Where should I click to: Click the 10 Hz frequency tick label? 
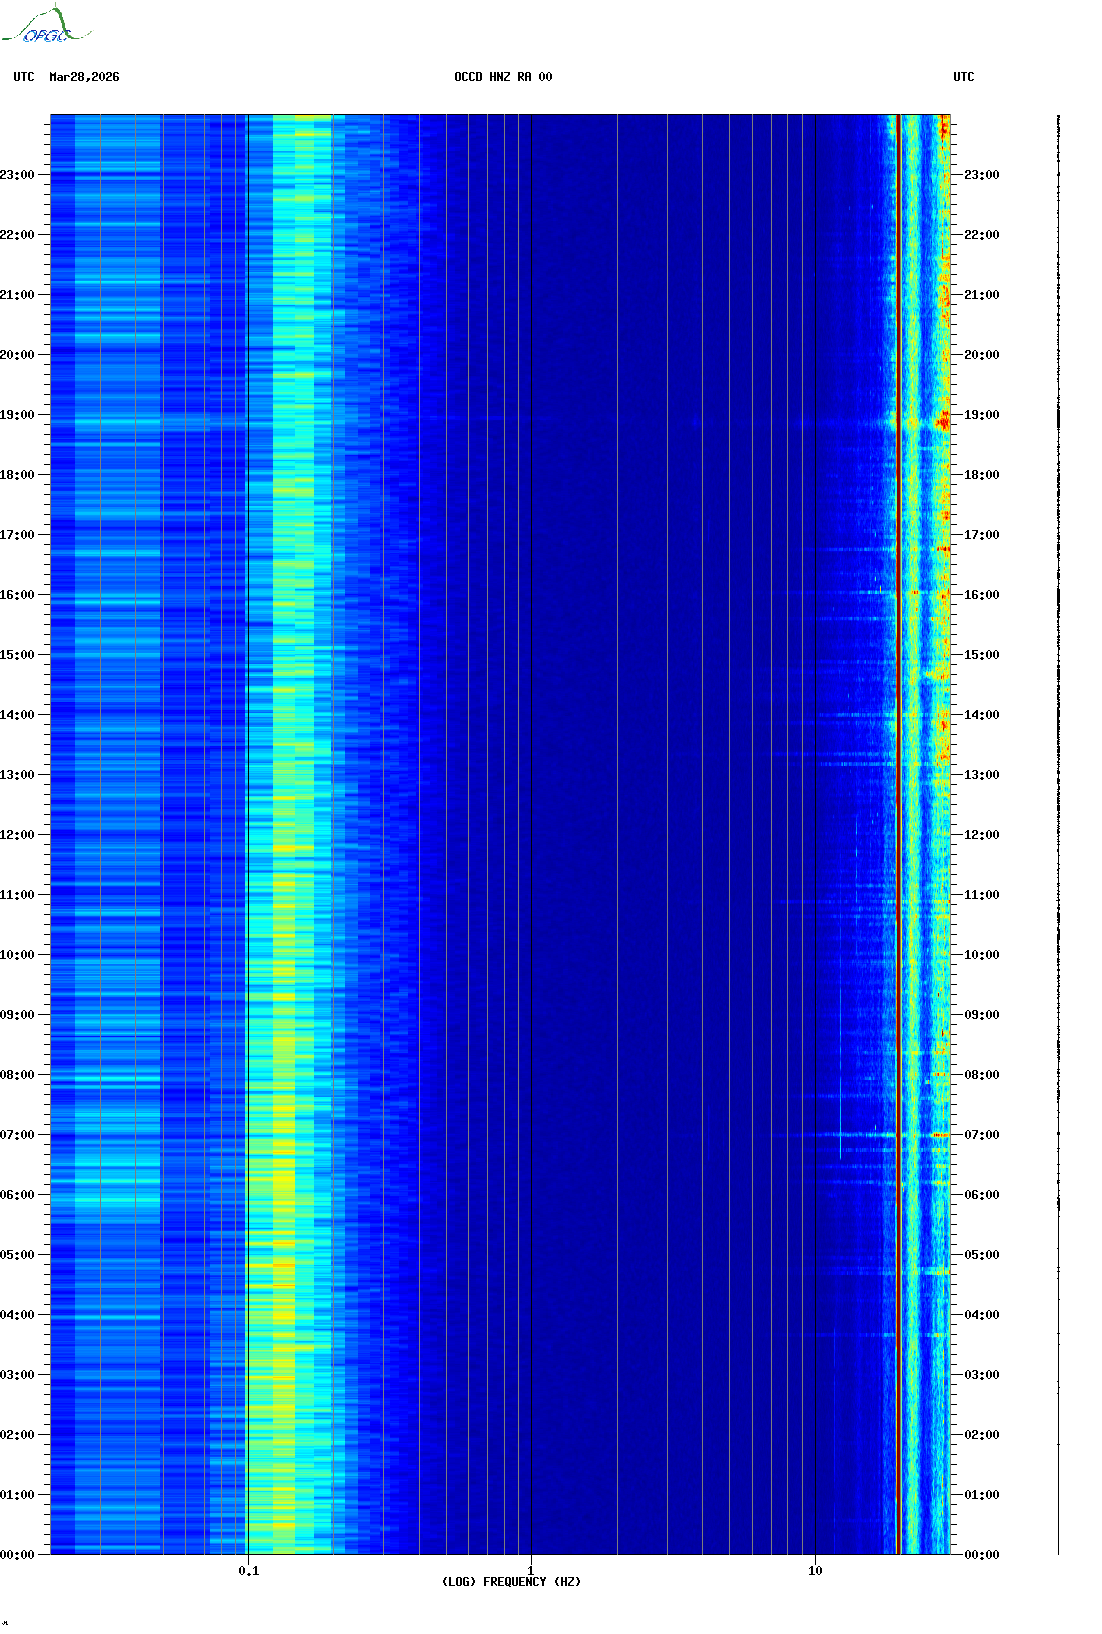point(815,1571)
